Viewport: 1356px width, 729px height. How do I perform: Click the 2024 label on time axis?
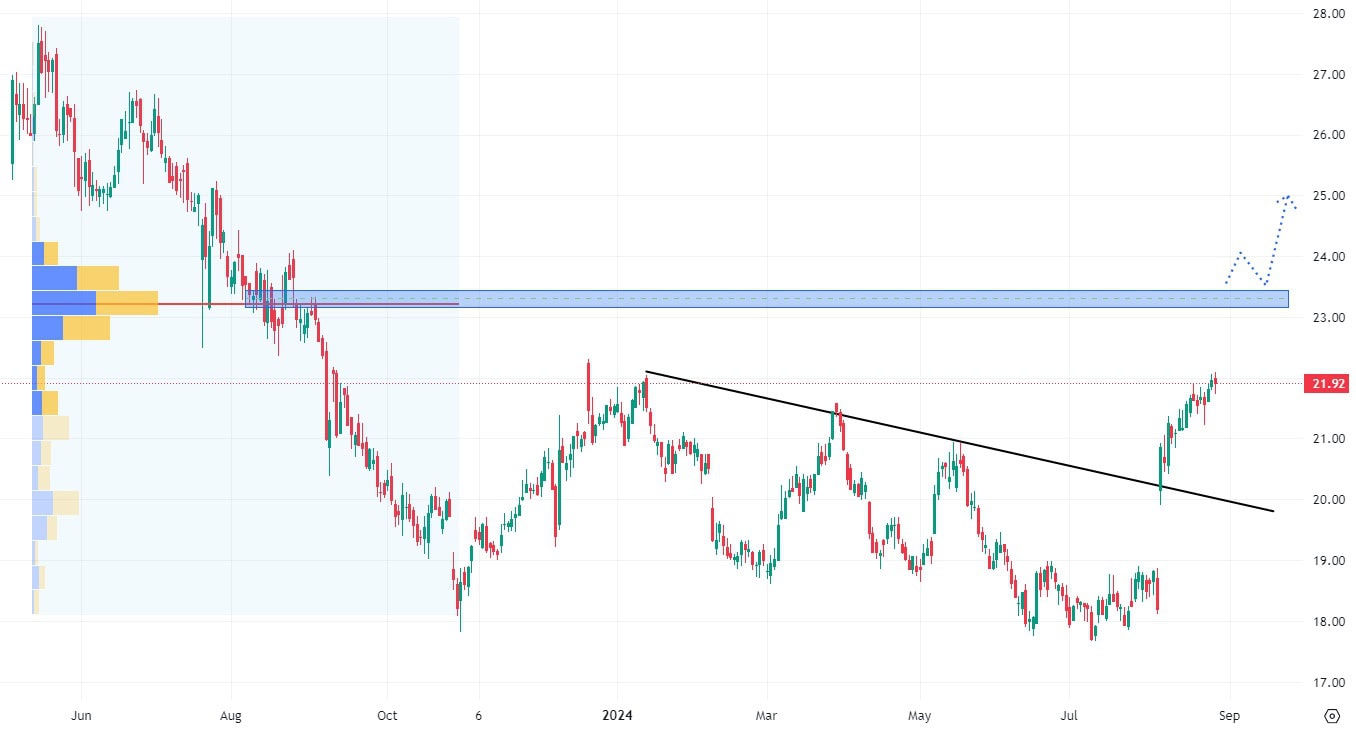617,716
